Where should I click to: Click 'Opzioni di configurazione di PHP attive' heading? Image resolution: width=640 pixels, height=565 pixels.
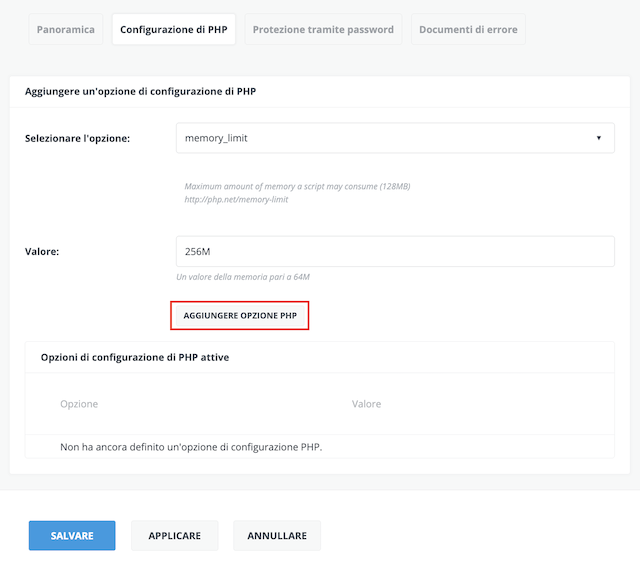click(x=135, y=358)
